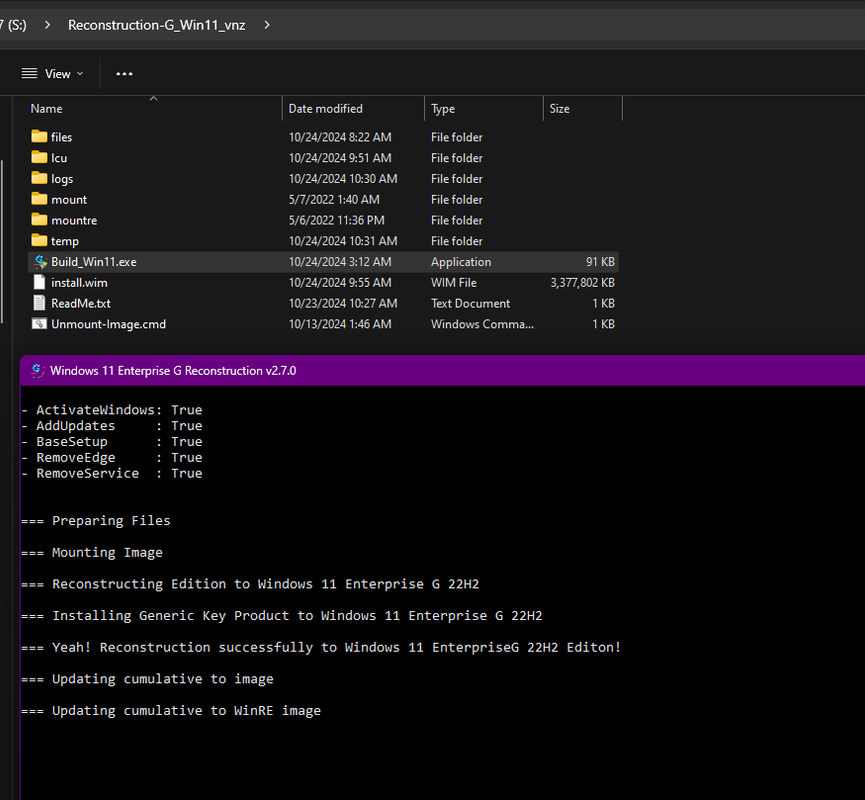This screenshot has height=800, width=865.
Task: Click the '91 KB' size of Build_Win11.exe
Action: [x=600, y=262]
